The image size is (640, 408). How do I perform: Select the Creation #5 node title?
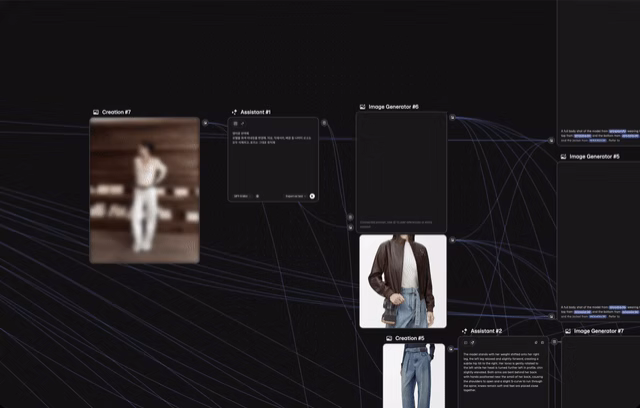410,338
